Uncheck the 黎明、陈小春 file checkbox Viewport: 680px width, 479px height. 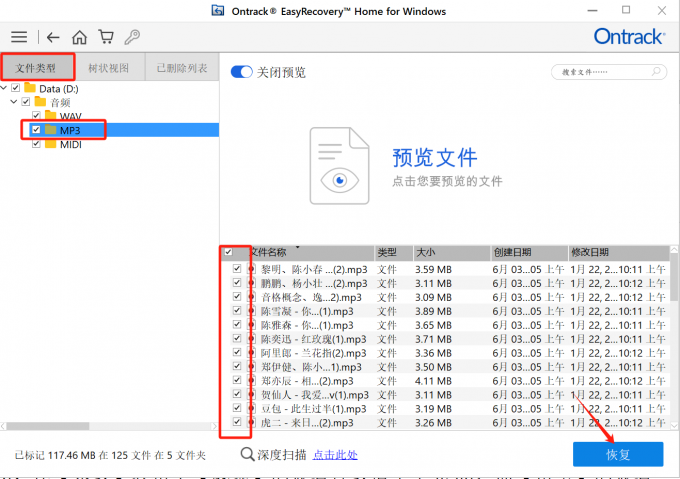click(x=237, y=269)
